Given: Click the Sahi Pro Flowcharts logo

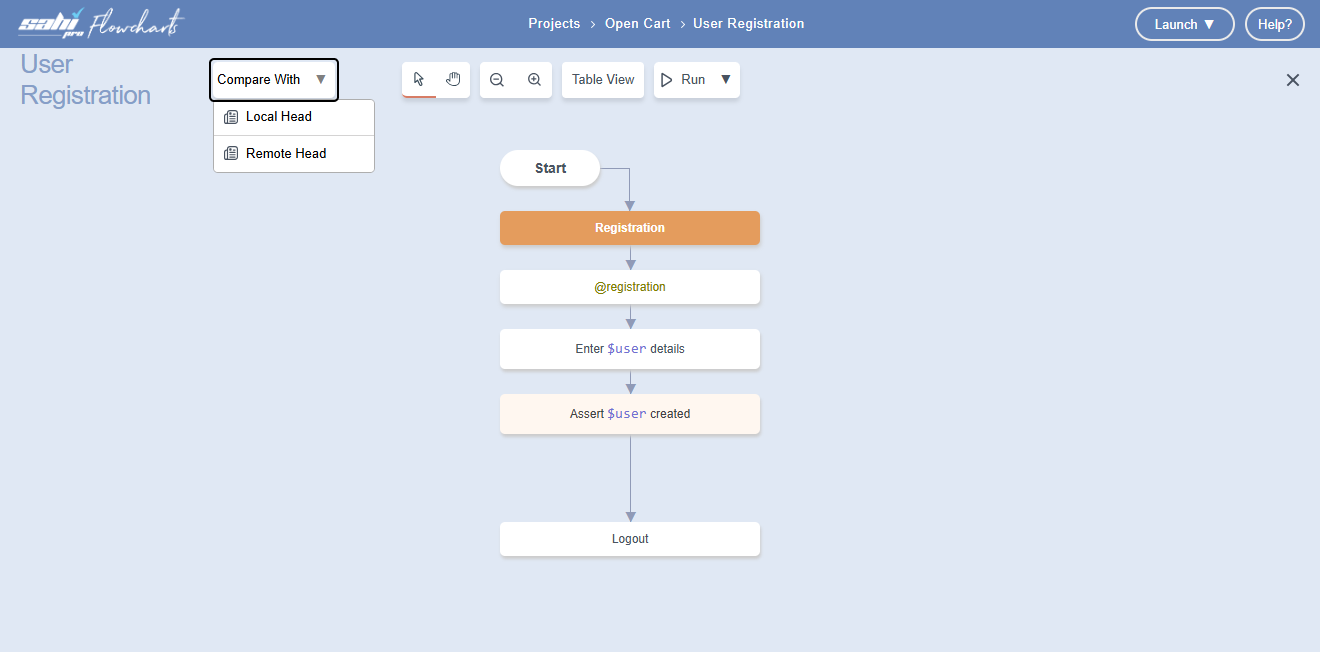Looking at the screenshot, I should click(101, 24).
